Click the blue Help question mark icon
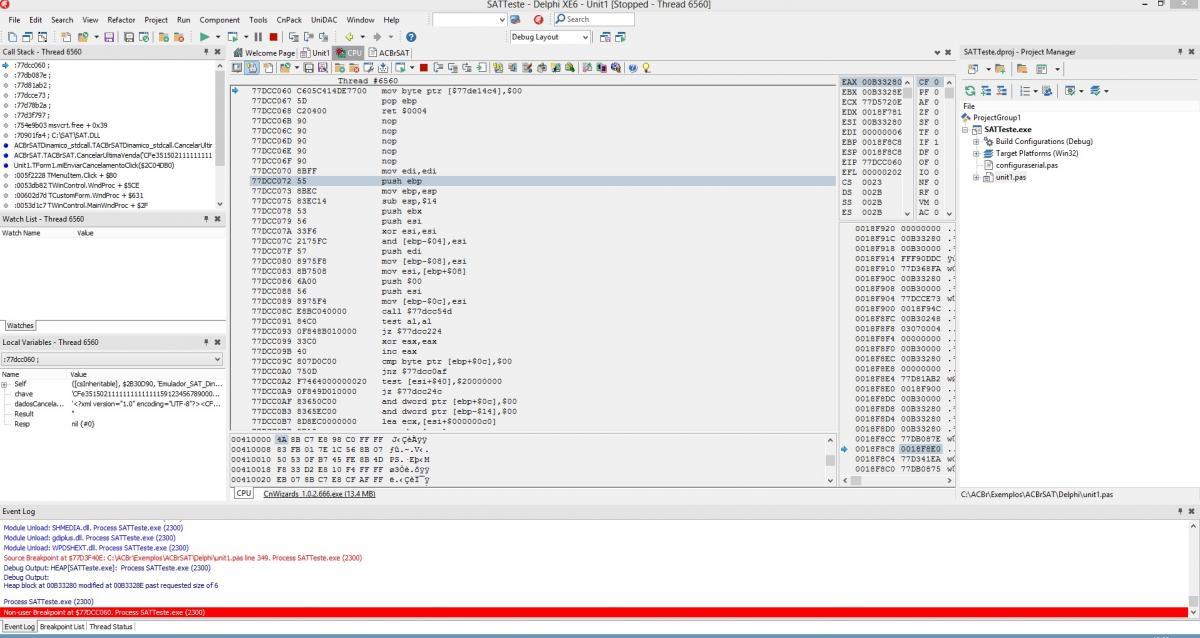This screenshot has height=638, width=1200. click(410, 36)
